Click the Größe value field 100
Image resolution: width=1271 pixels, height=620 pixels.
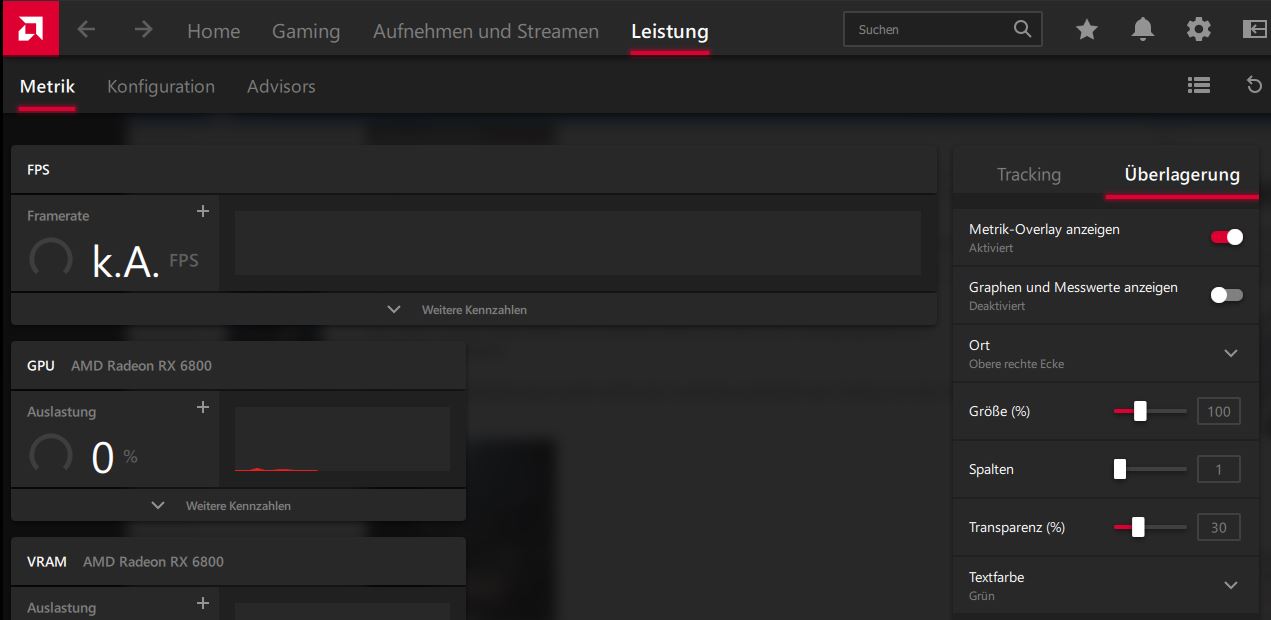(x=1219, y=411)
